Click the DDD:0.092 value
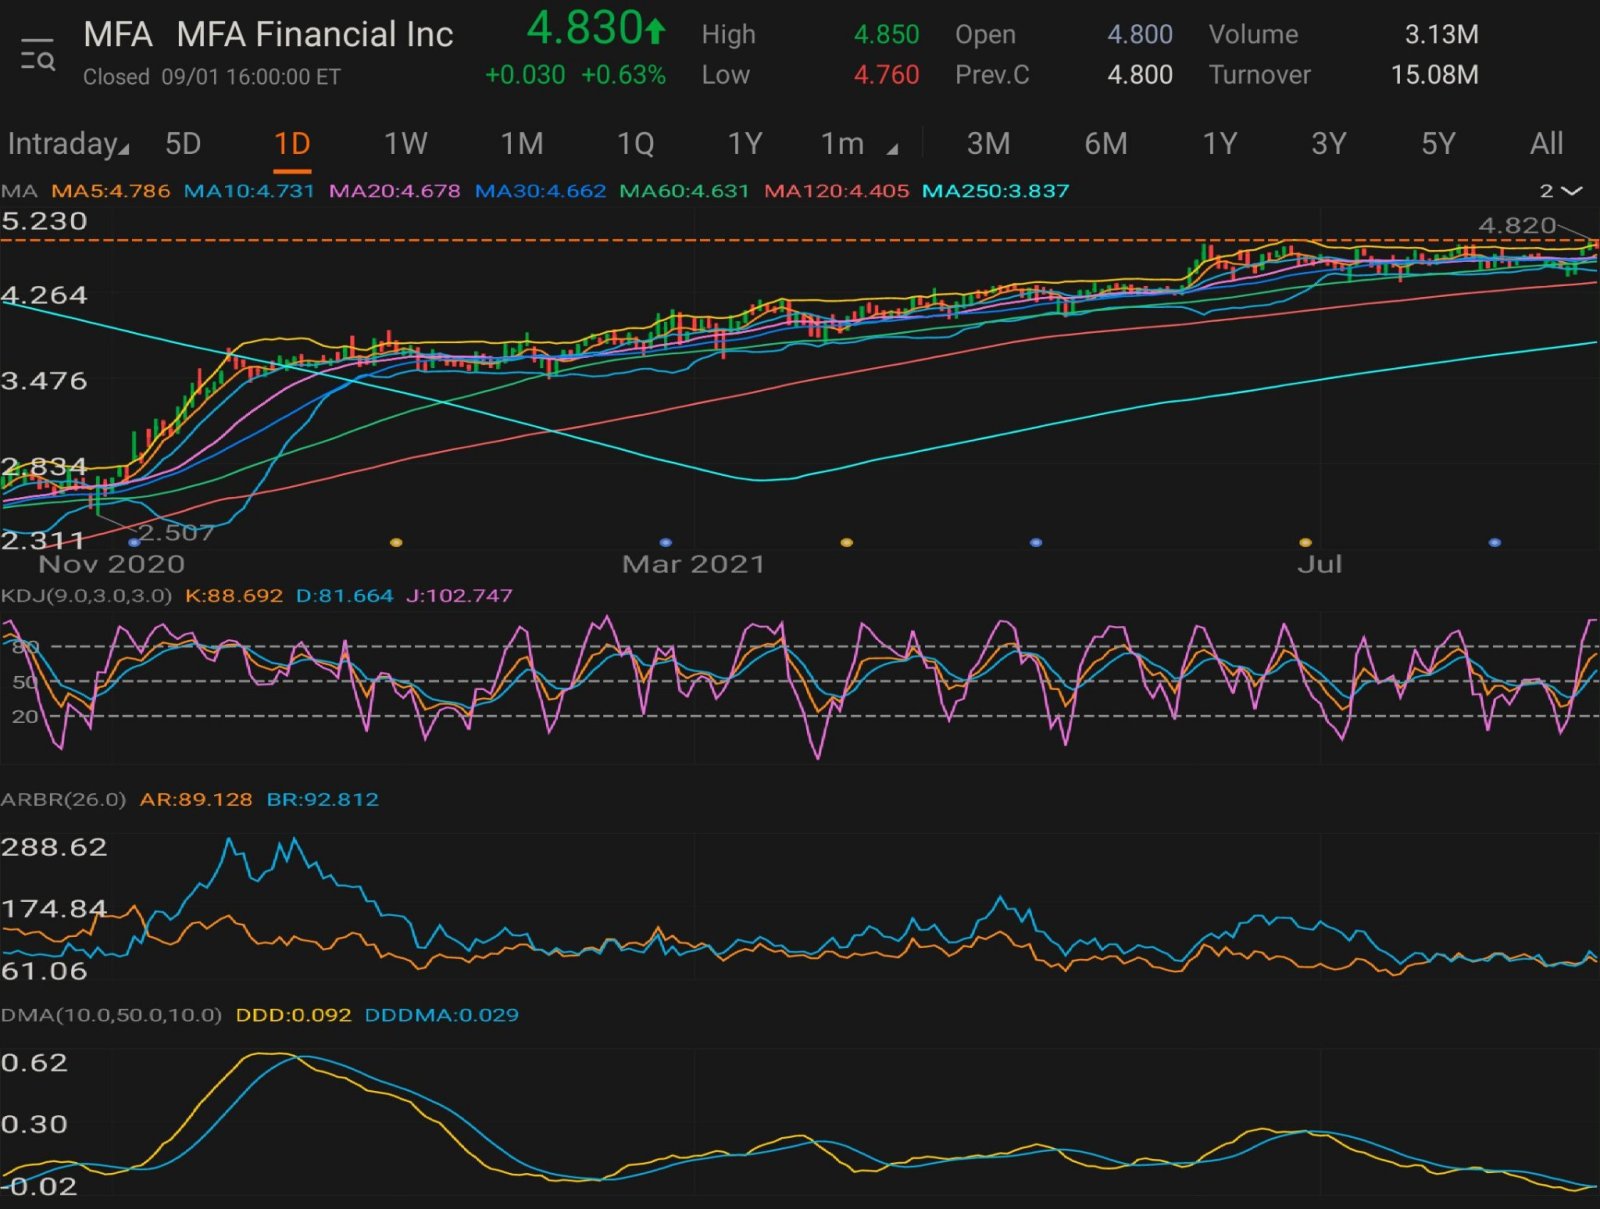This screenshot has height=1209, width=1600. tap(293, 1014)
